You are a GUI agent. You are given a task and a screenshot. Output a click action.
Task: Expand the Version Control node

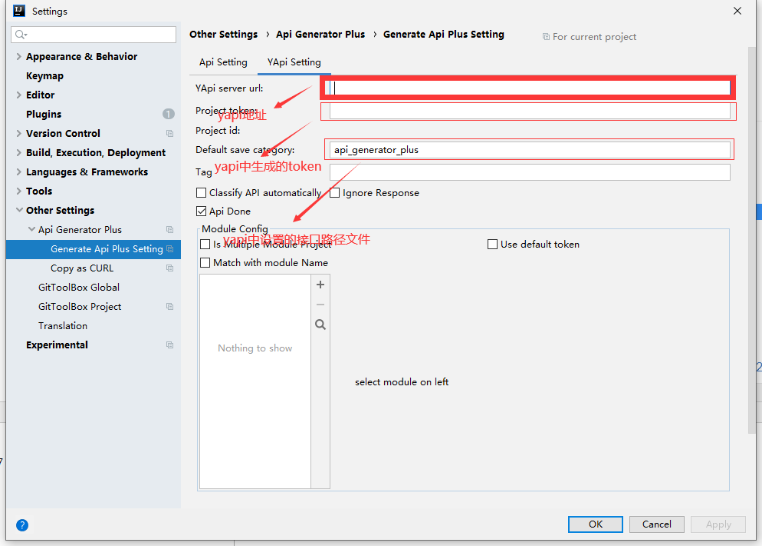click(19, 133)
